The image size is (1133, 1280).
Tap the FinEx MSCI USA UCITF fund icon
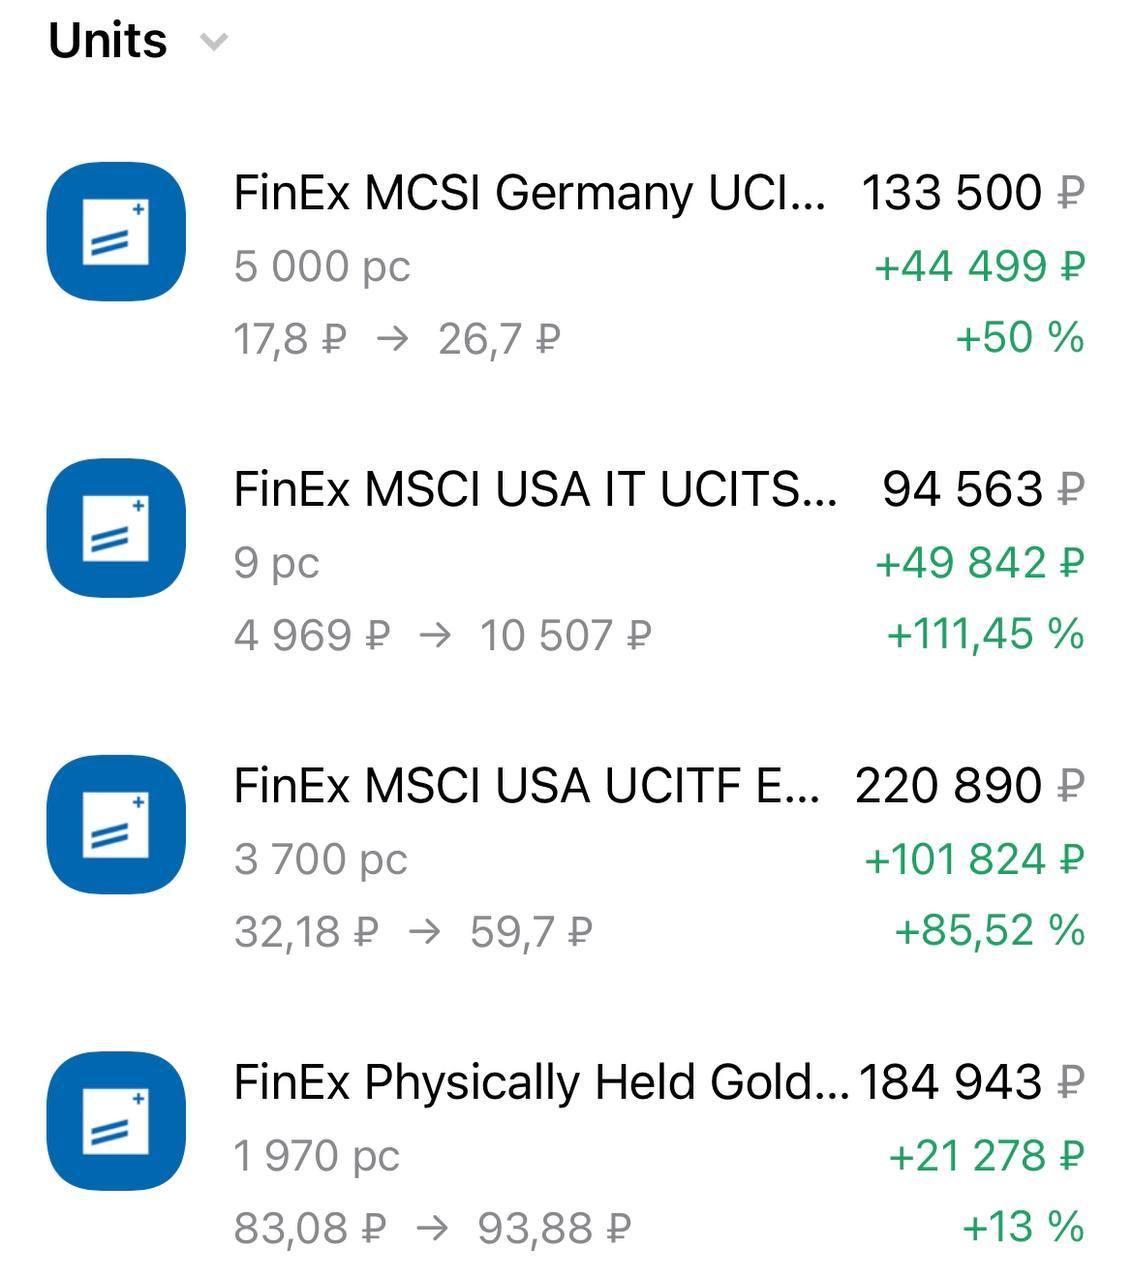pos(116,824)
